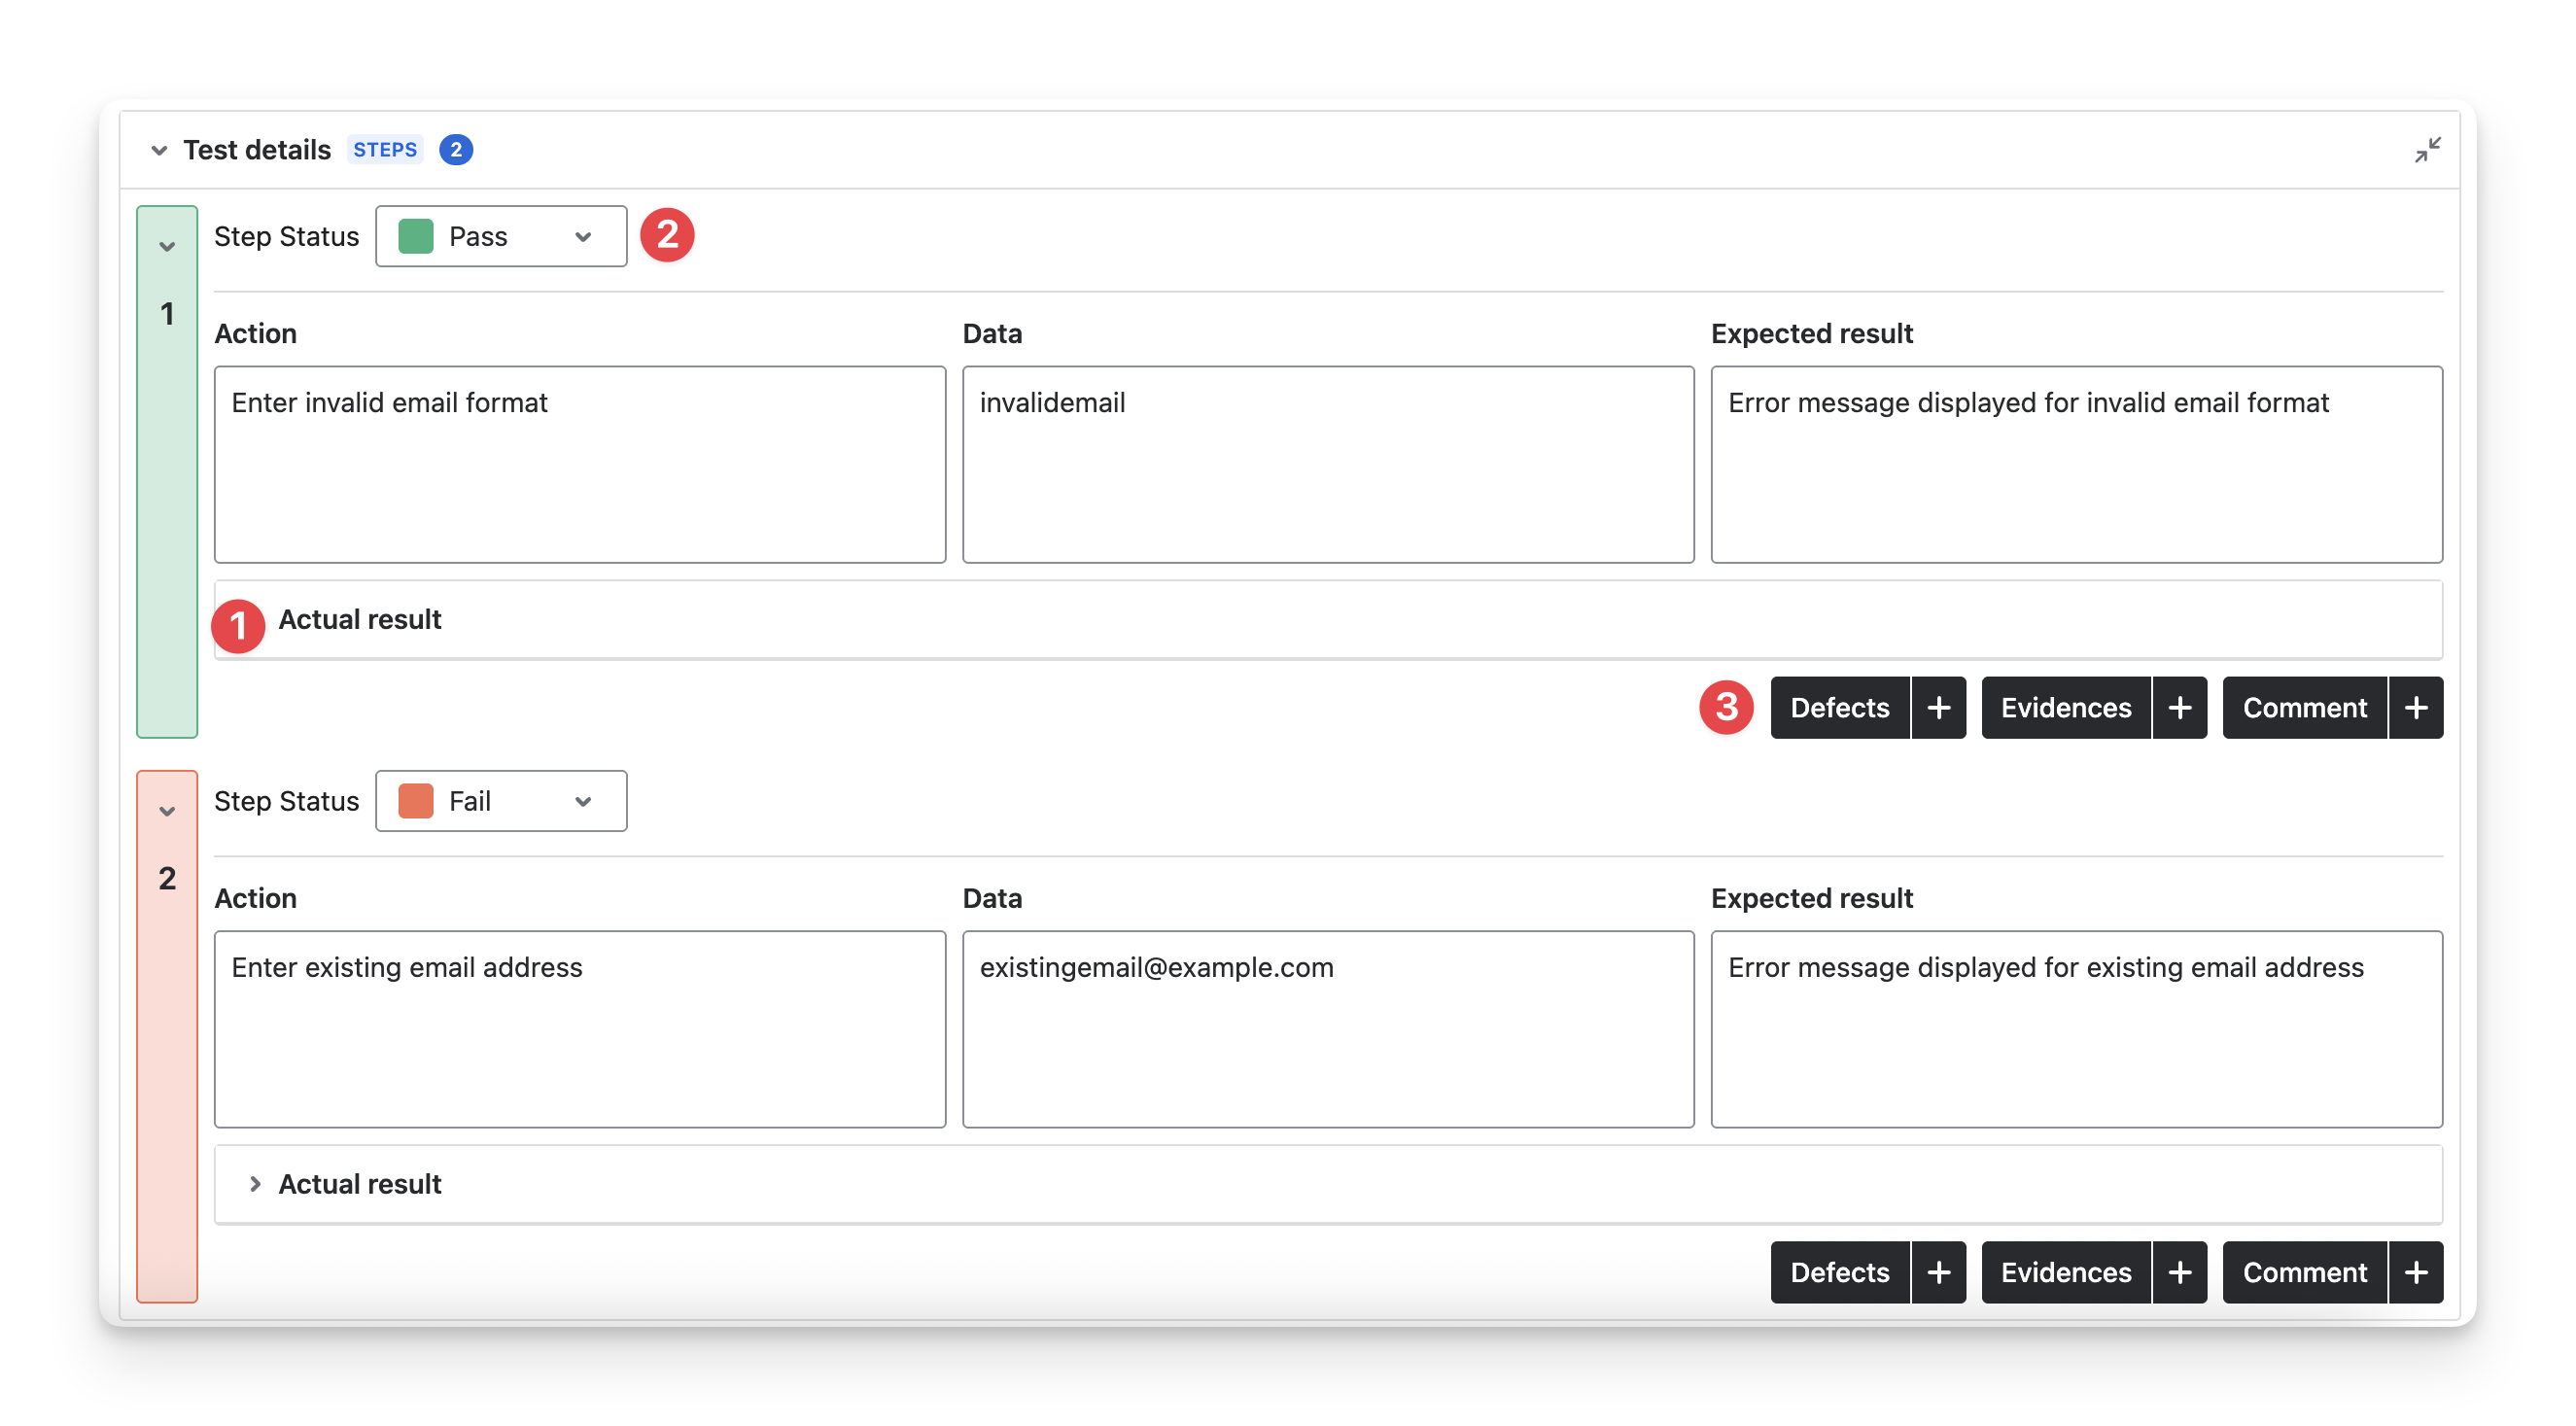This screenshot has height=1426, width=2576.
Task: Click the existingemail@example.com Data field
Action: (1327, 1029)
